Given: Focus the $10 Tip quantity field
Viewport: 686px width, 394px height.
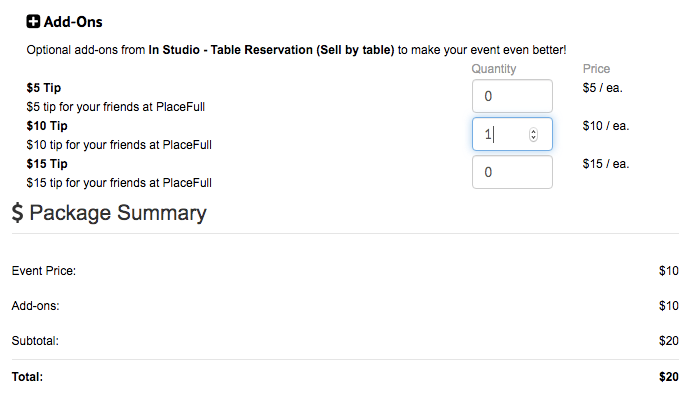Looking at the screenshot, I should [x=512, y=134].
